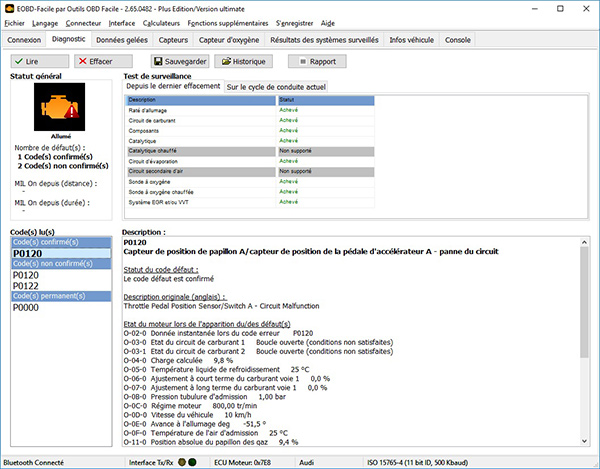Switch to the Infos véhicule tab
The image size is (600, 469).
point(411,40)
